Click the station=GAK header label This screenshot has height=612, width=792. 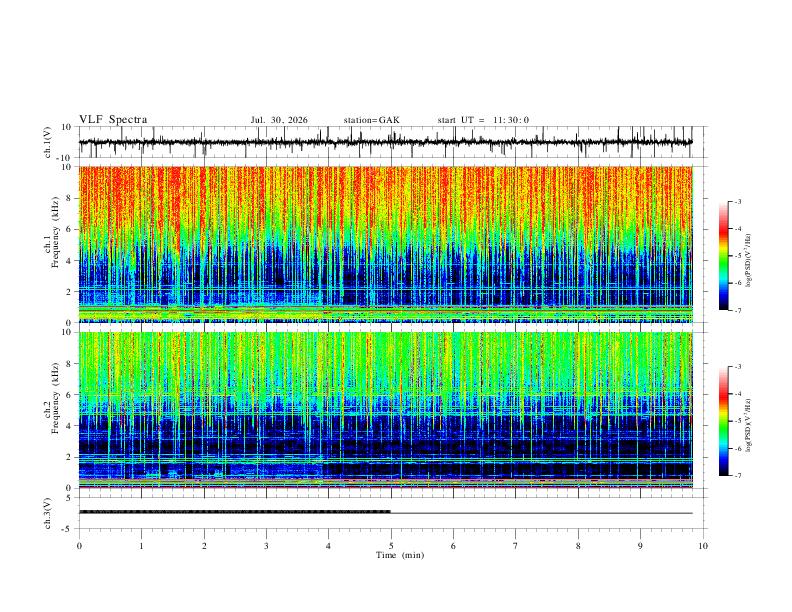(x=371, y=120)
